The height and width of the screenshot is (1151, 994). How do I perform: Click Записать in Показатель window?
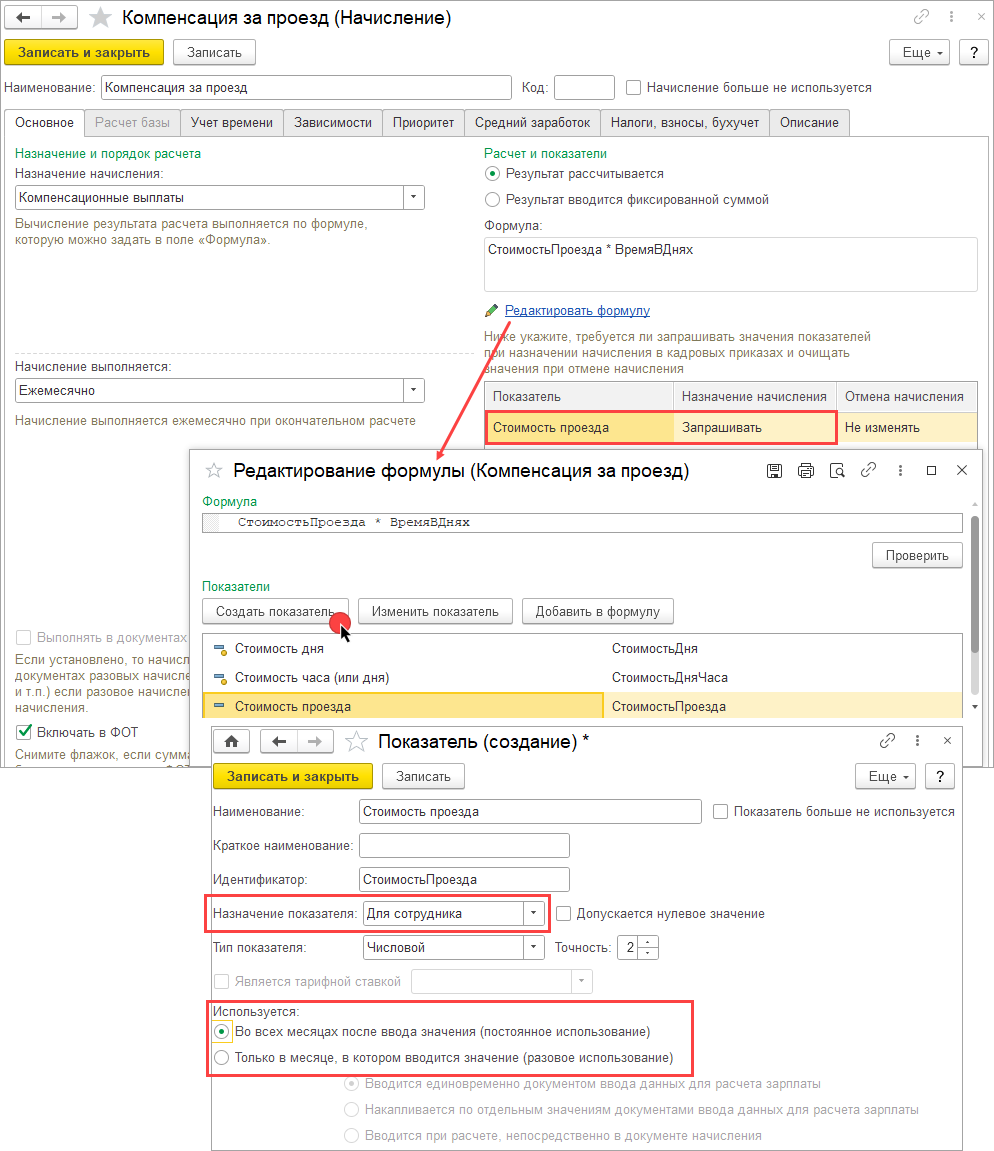click(x=424, y=776)
